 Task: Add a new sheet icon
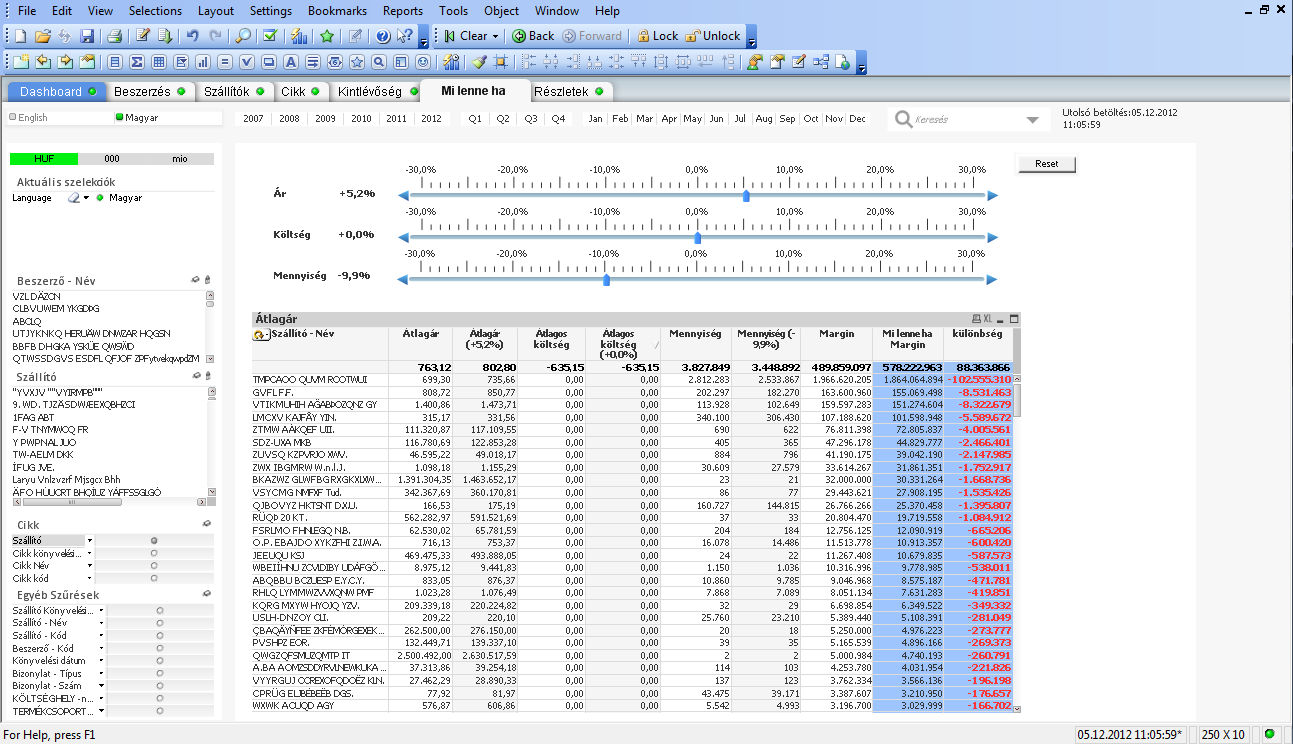[20, 62]
